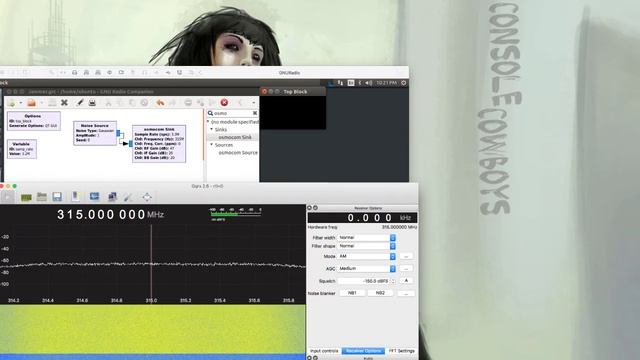640x360 pixels.
Task: Collapse Sources category in block tree
Action: tap(211, 145)
